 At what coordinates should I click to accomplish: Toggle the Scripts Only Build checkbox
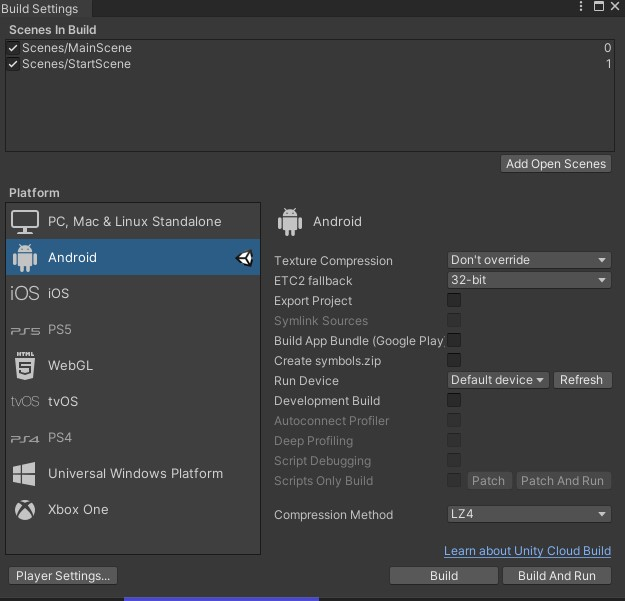(454, 480)
